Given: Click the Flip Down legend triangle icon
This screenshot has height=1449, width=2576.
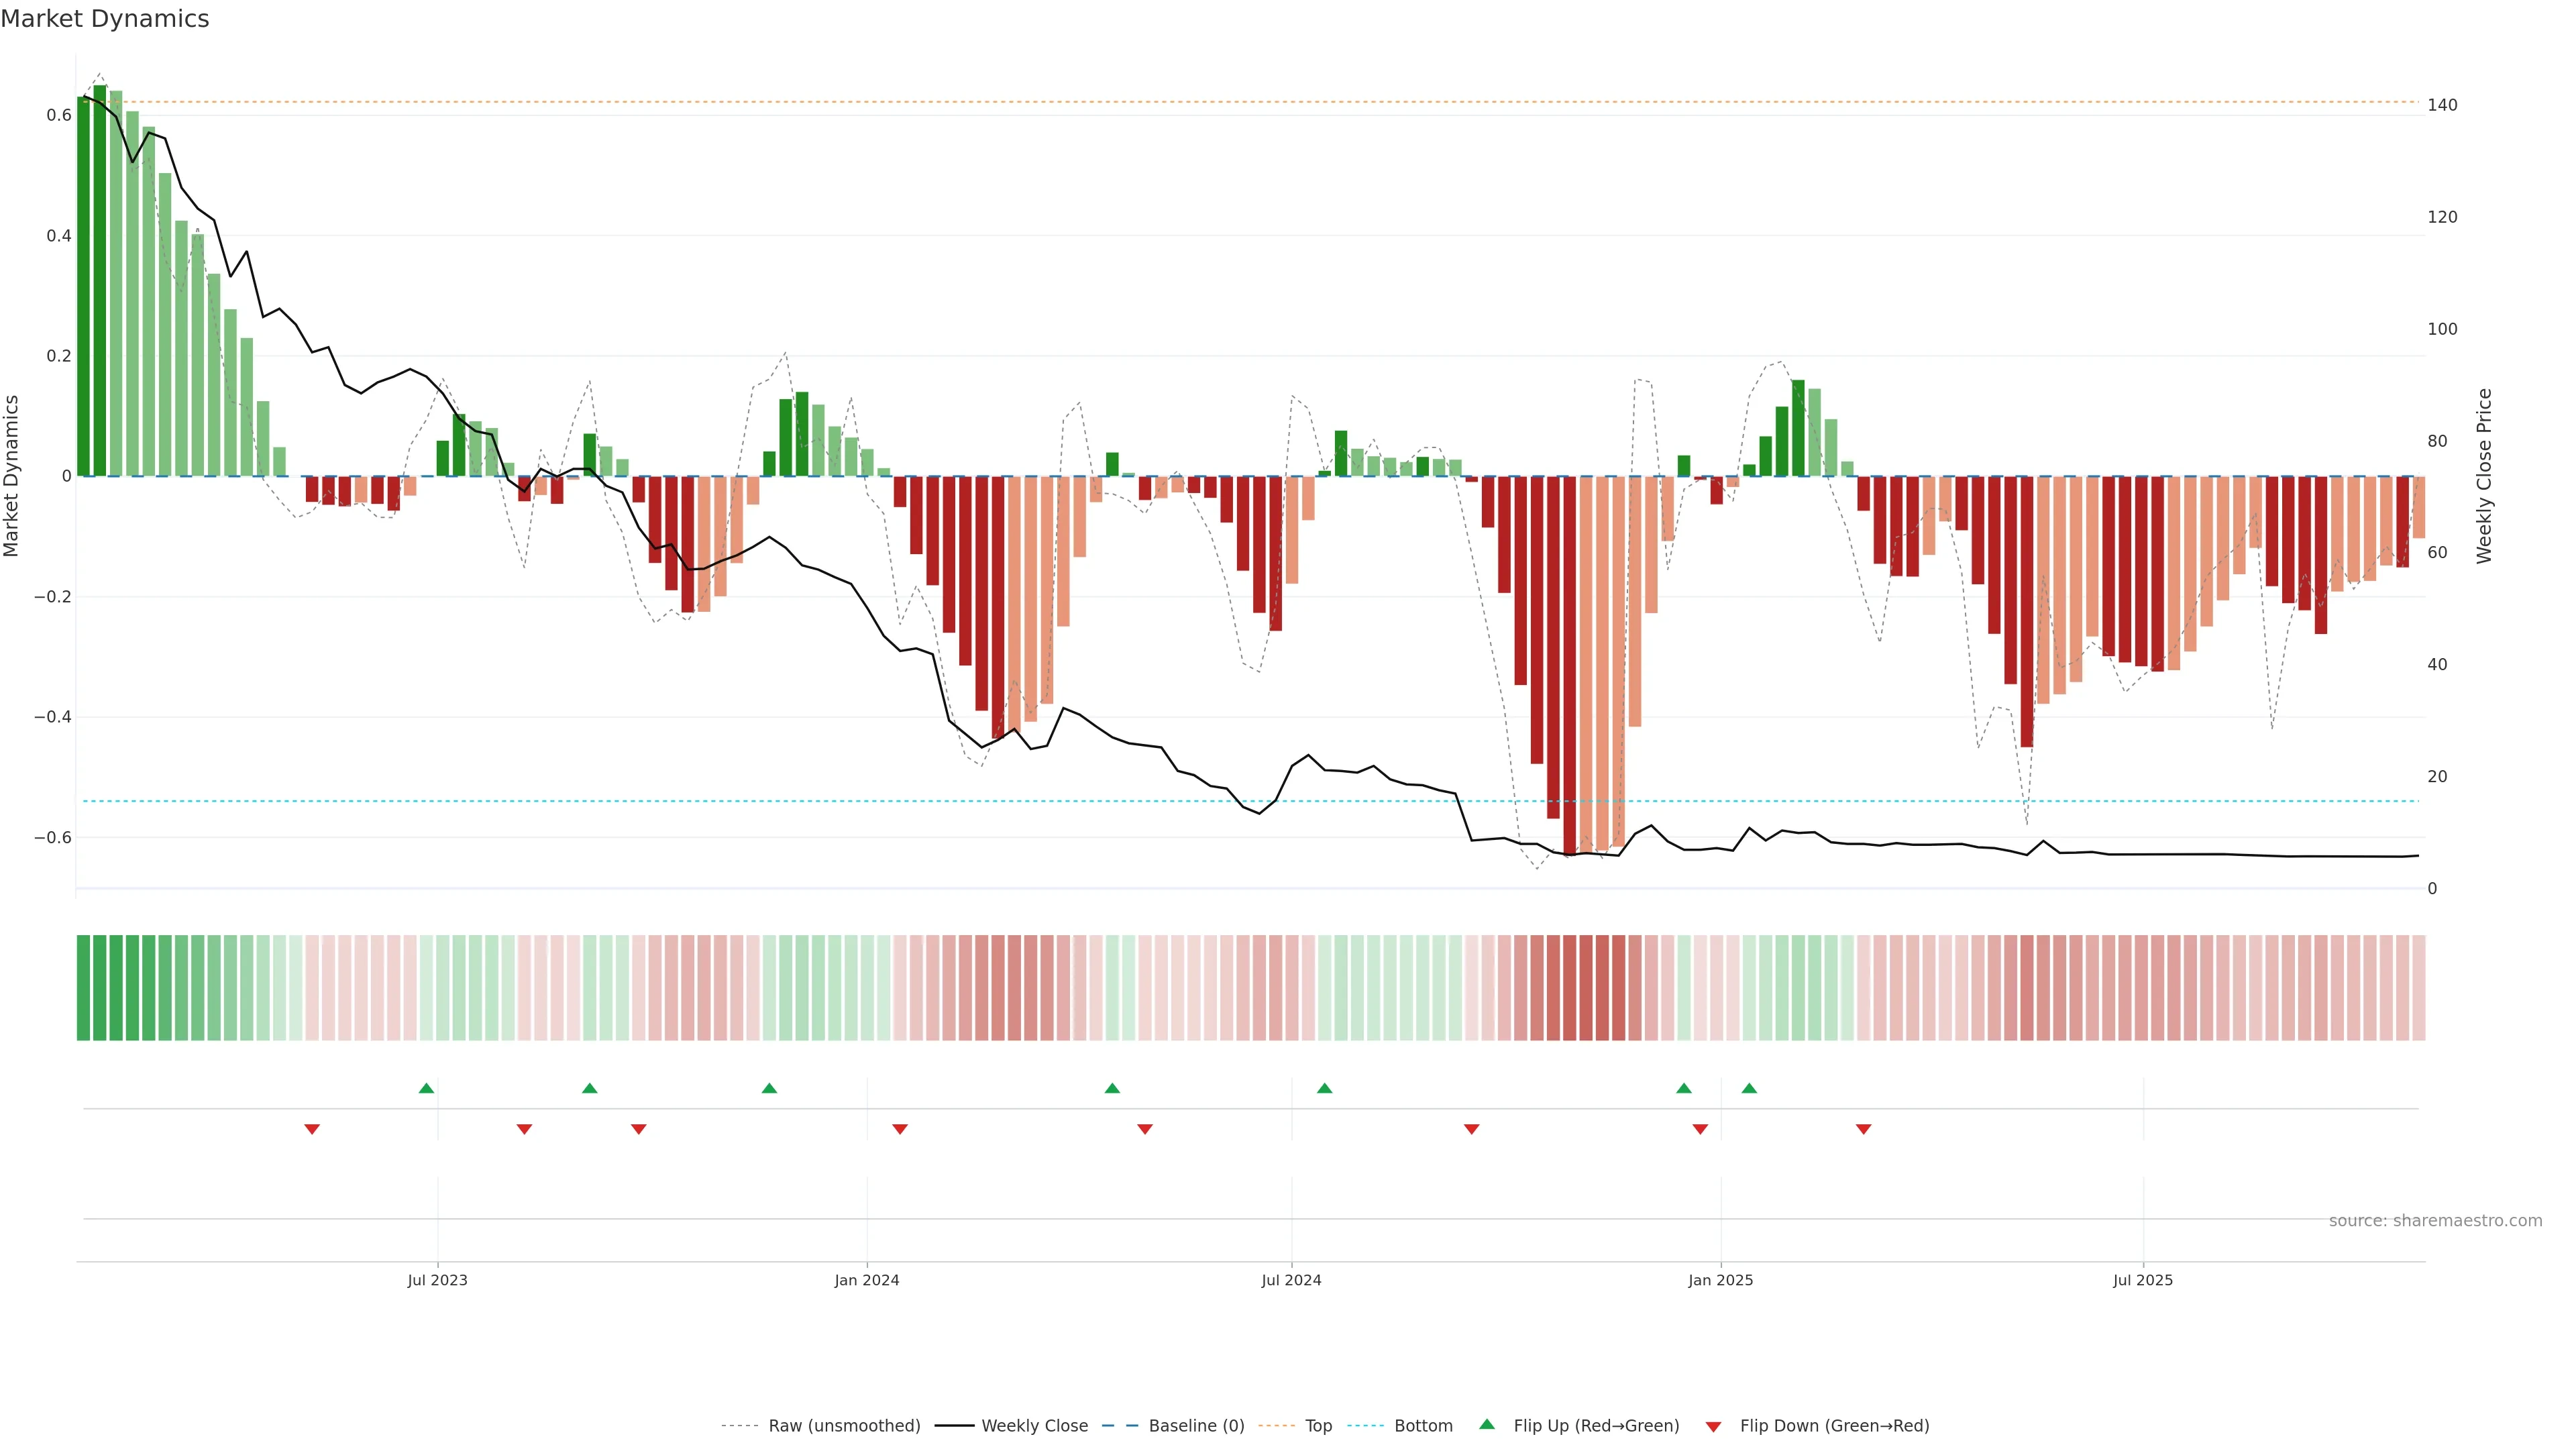Looking at the screenshot, I should pyautogui.click(x=1713, y=1426).
